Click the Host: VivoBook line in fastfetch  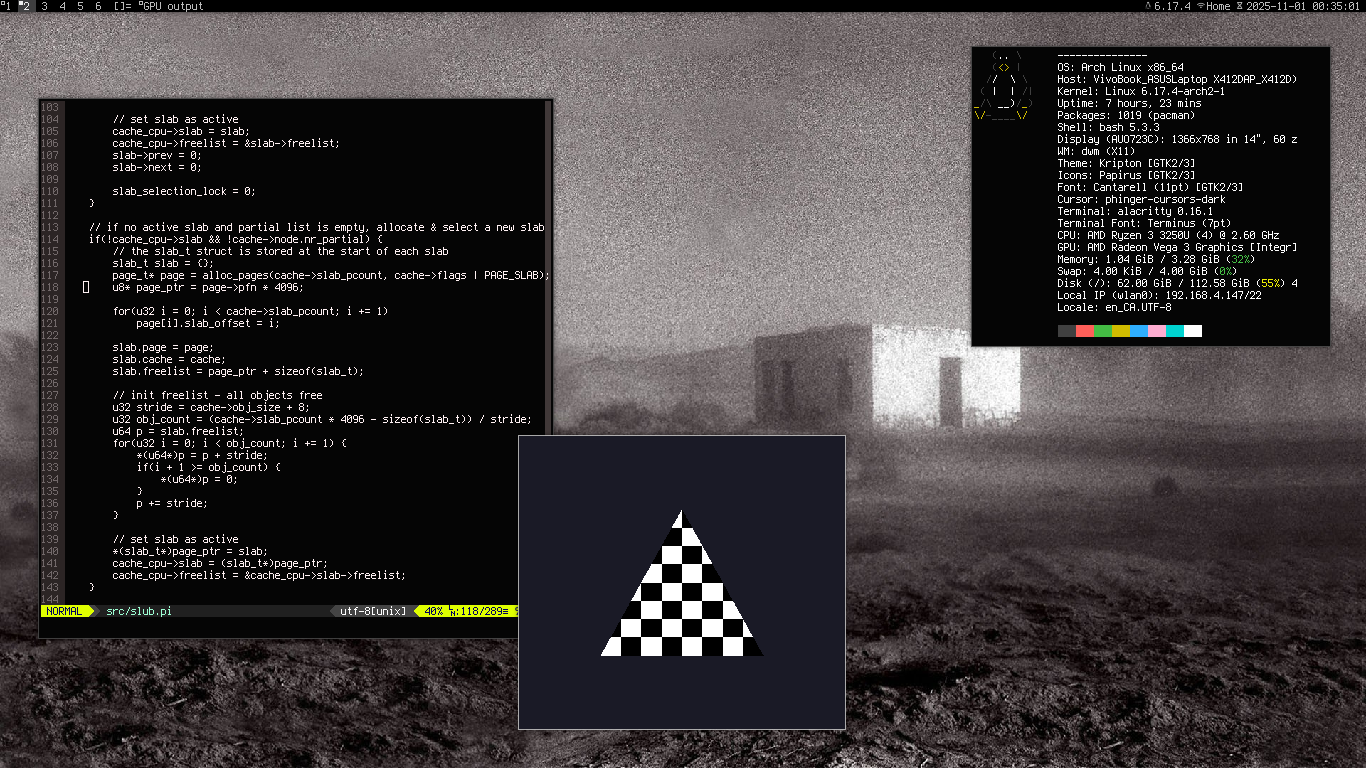pyautogui.click(x=1177, y=79)
